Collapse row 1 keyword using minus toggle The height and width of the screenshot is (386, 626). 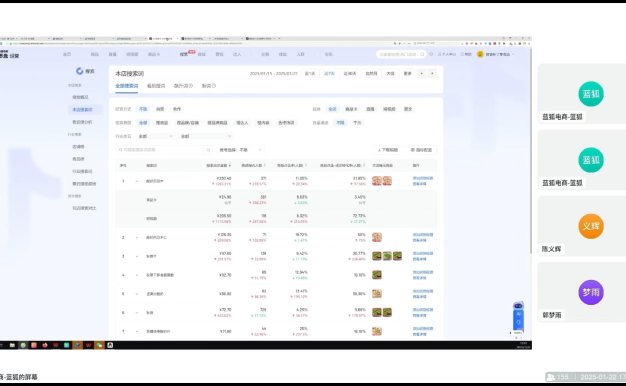pyautogui.click(x=137, y=181)
